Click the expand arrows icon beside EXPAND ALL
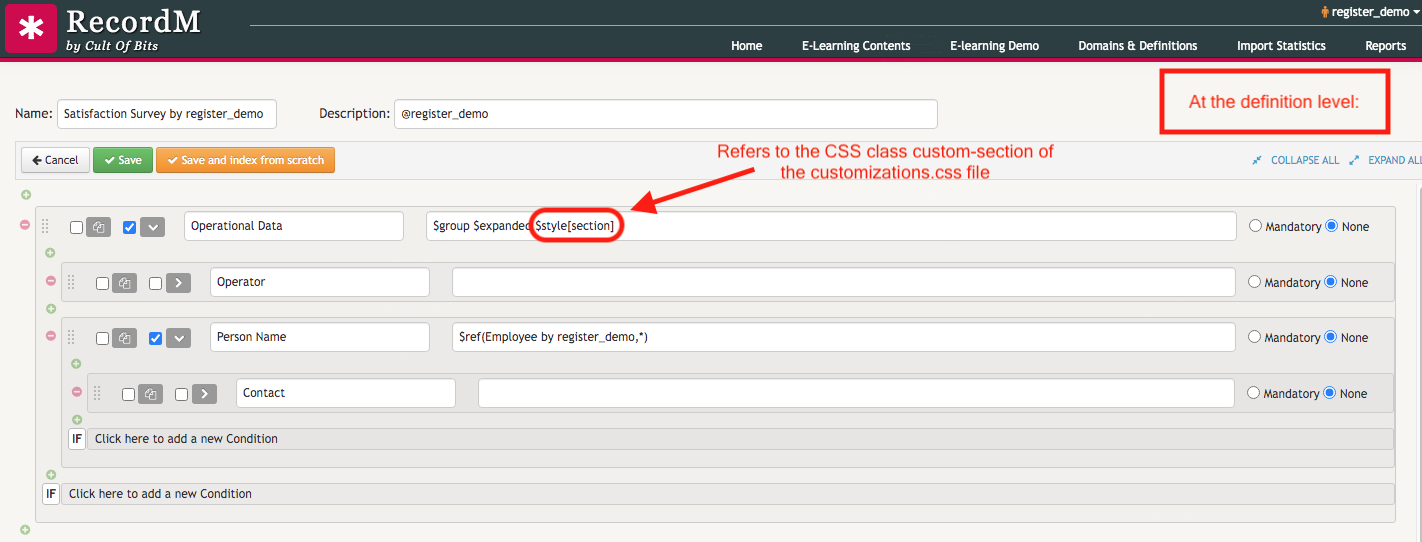 tap(1354, 160)
